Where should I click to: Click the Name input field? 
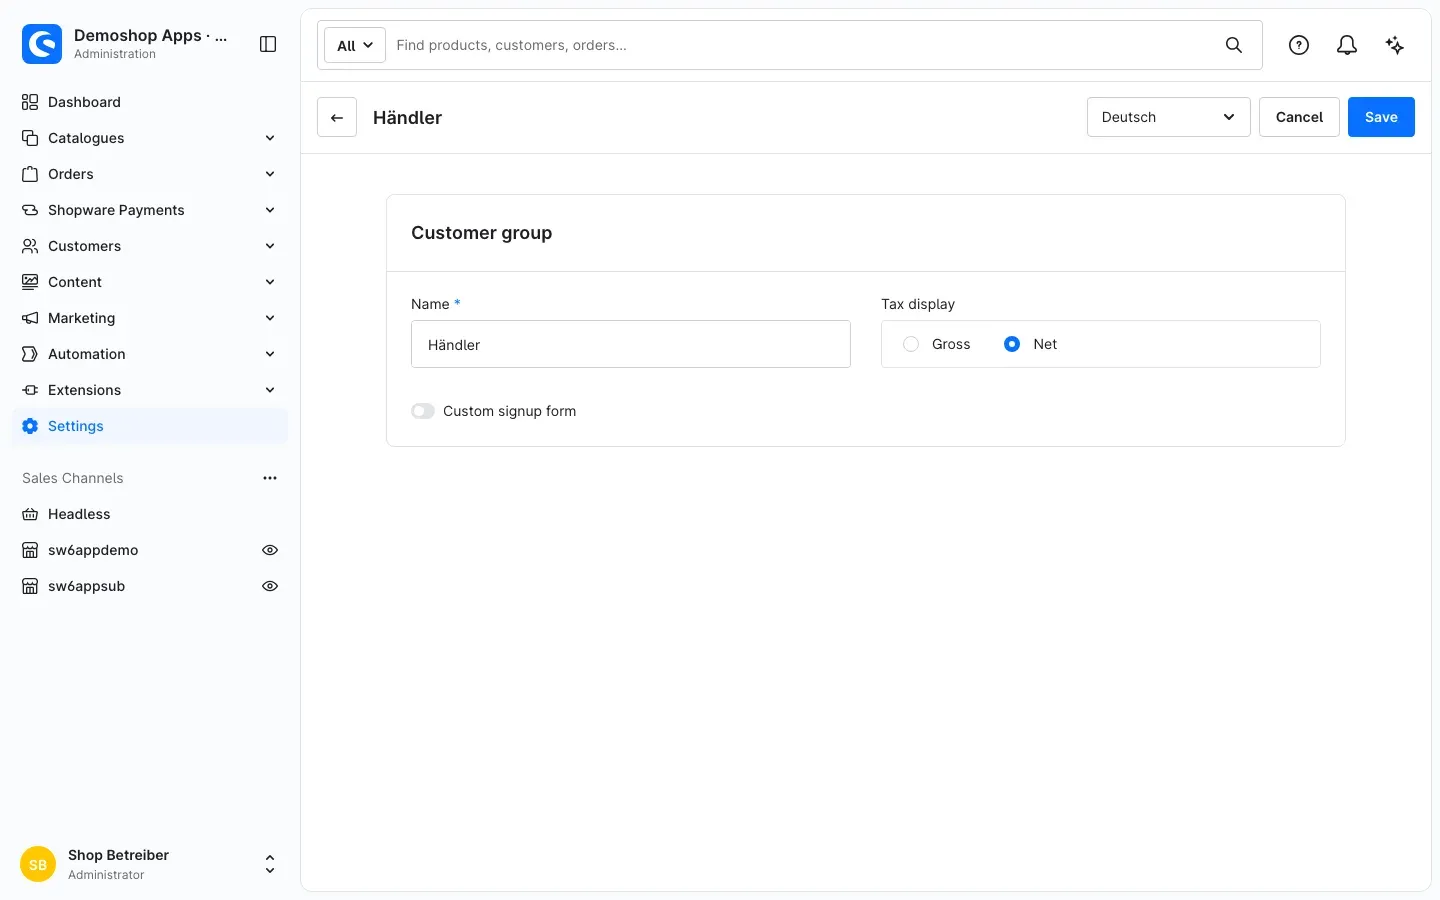pos(631,344)
